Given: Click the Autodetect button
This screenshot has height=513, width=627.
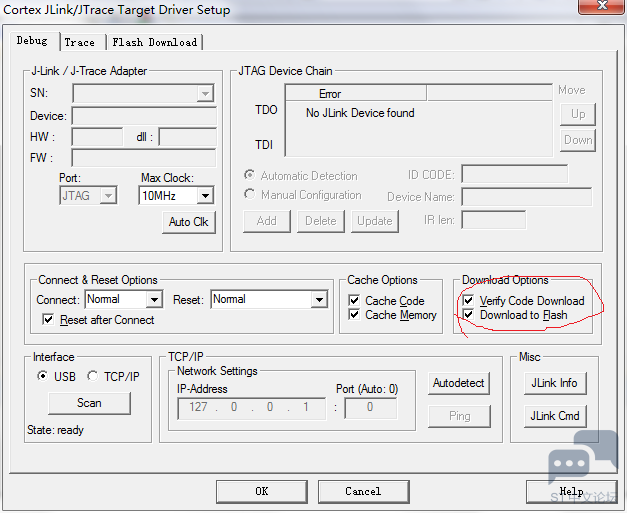Looking at the screenshot, I should pyautogui.click(x=459, y=383).
